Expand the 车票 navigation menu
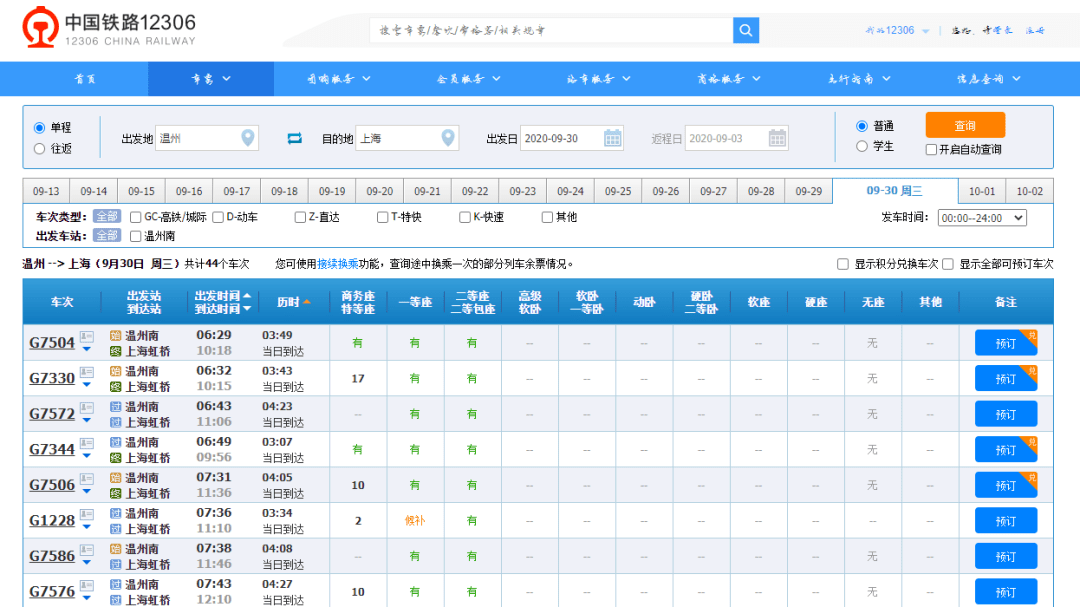Viewport: 1080px width, 607px height. pyautogui.click(x=211, y=79)
